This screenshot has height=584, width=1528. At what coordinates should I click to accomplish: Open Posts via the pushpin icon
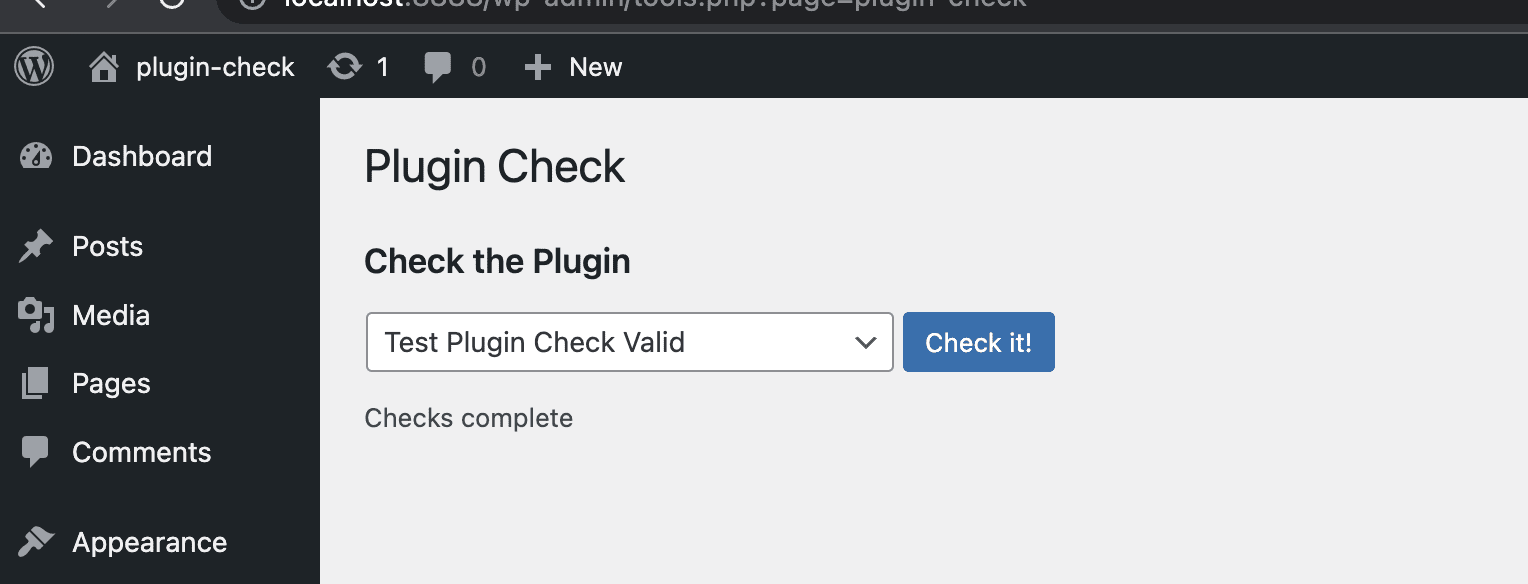click(x=33, y=246)
